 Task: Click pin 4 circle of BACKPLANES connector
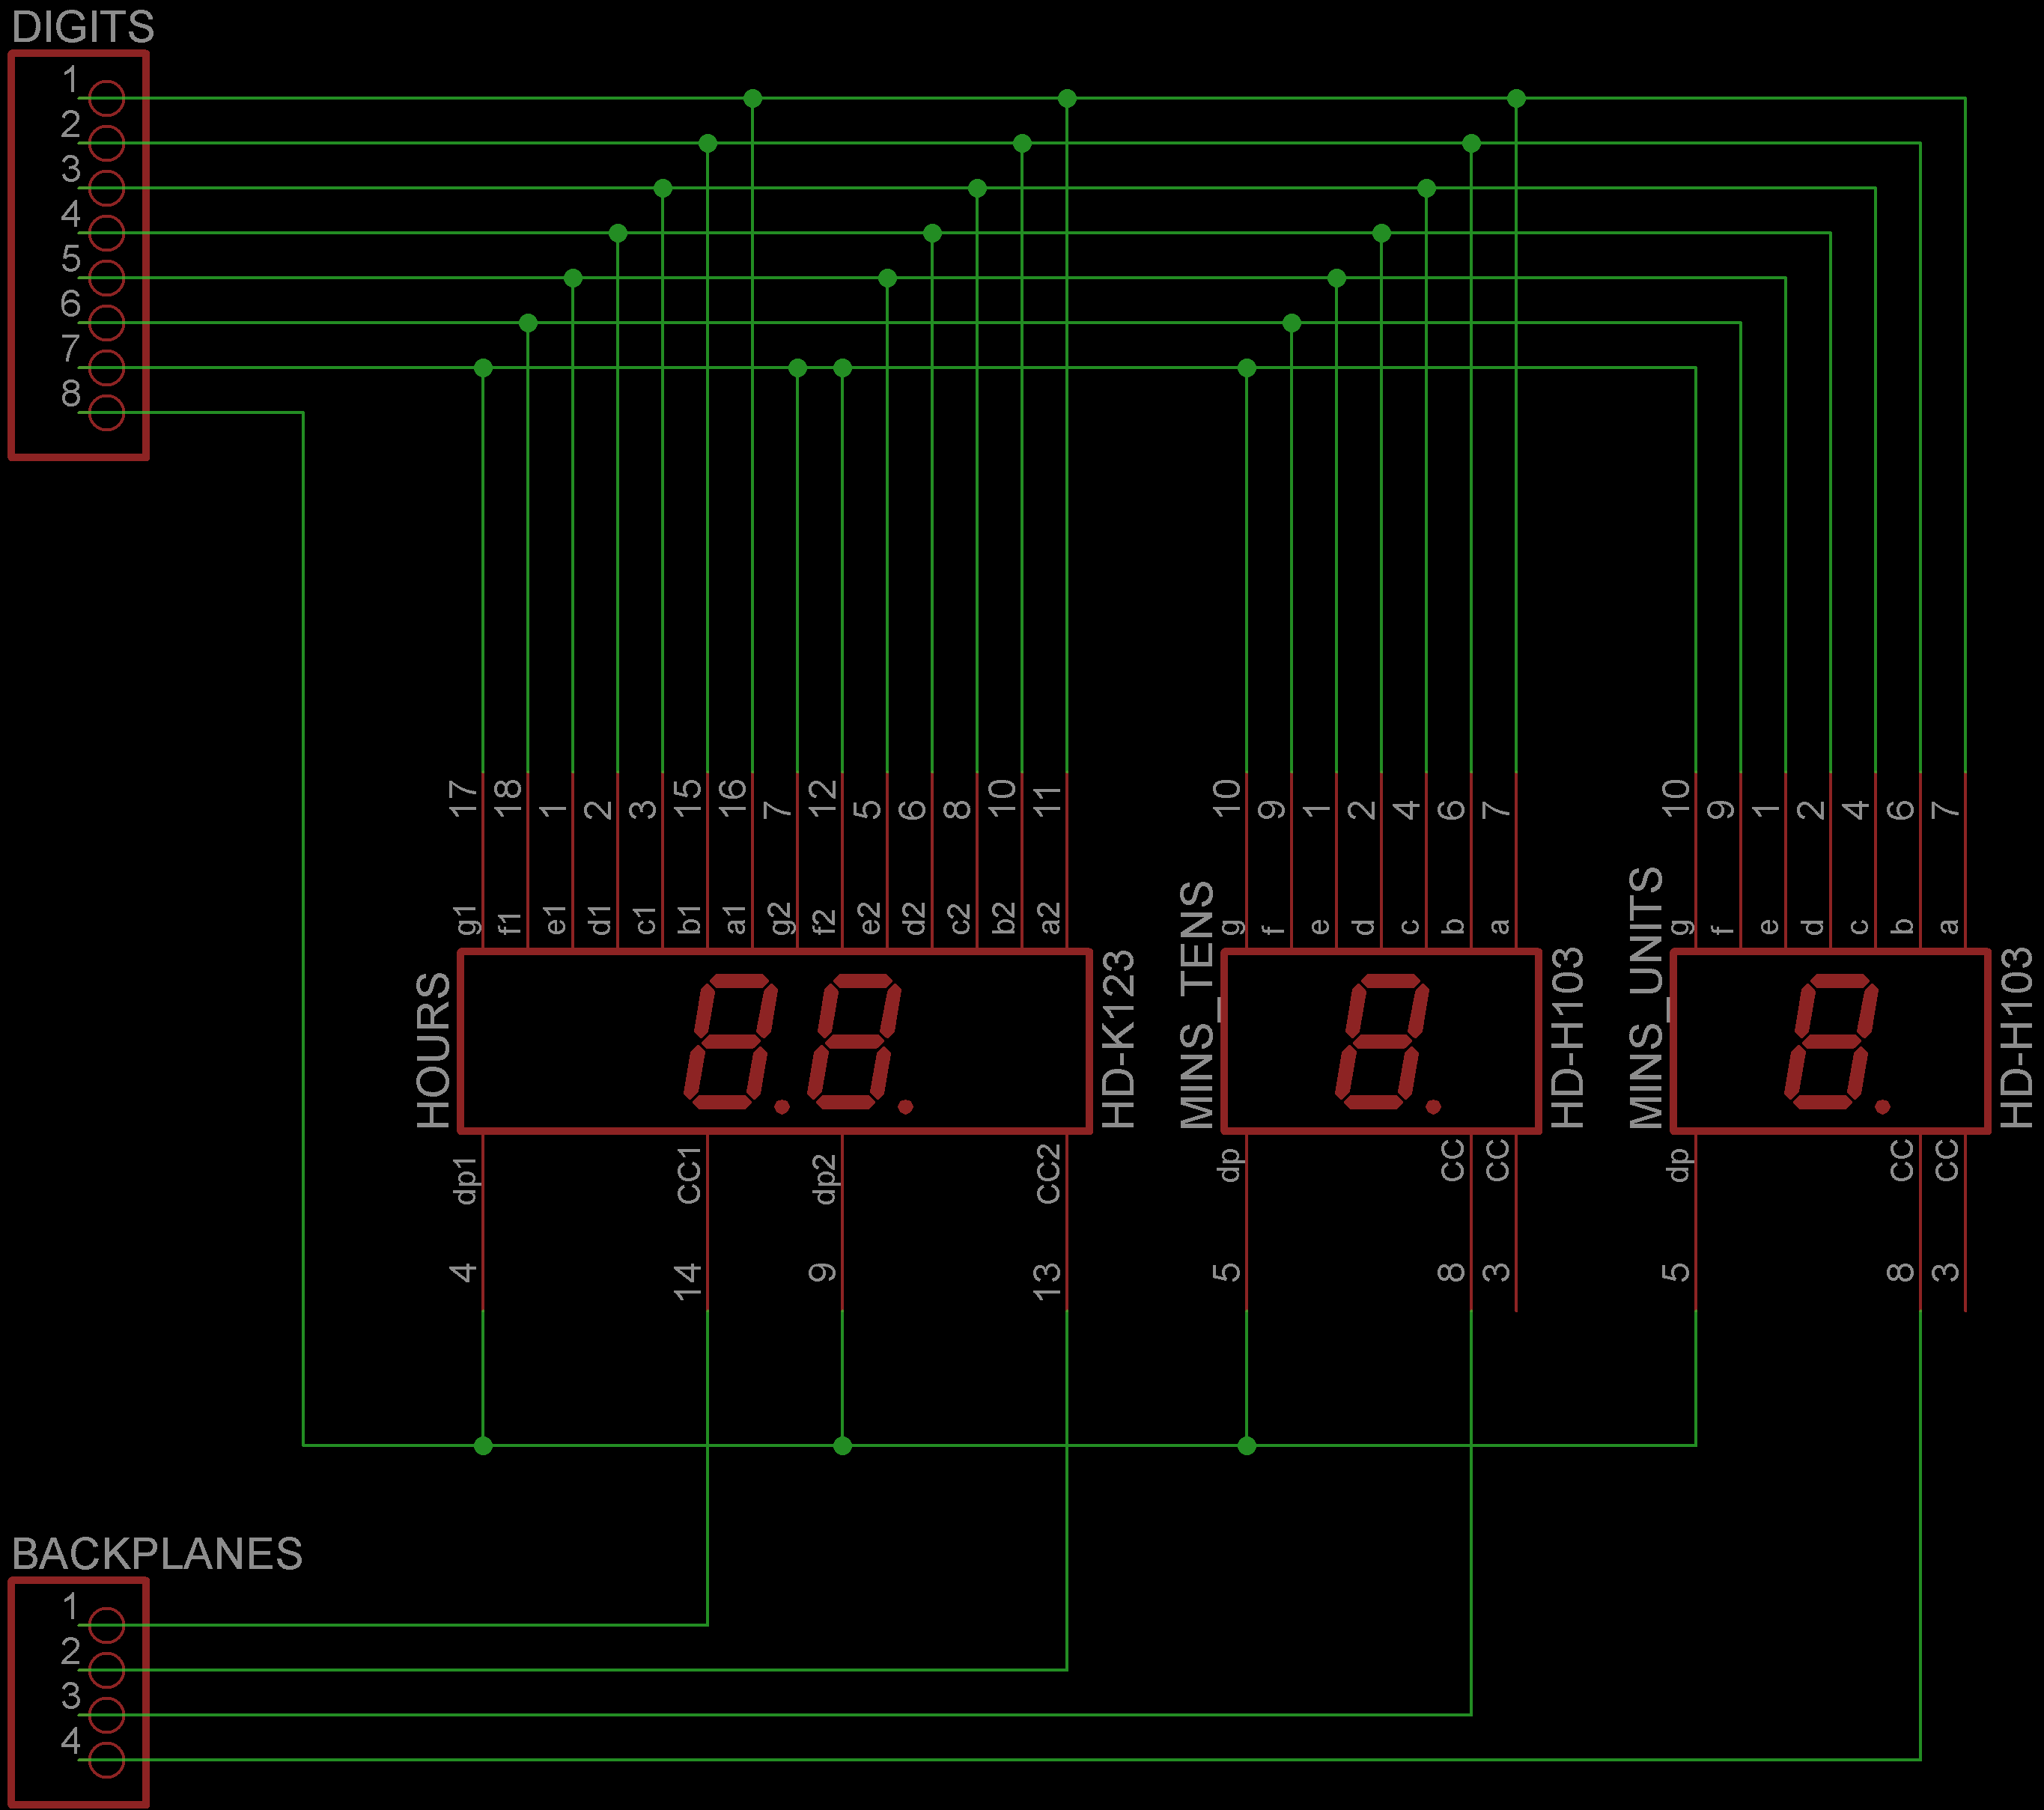pos(107,1760)
